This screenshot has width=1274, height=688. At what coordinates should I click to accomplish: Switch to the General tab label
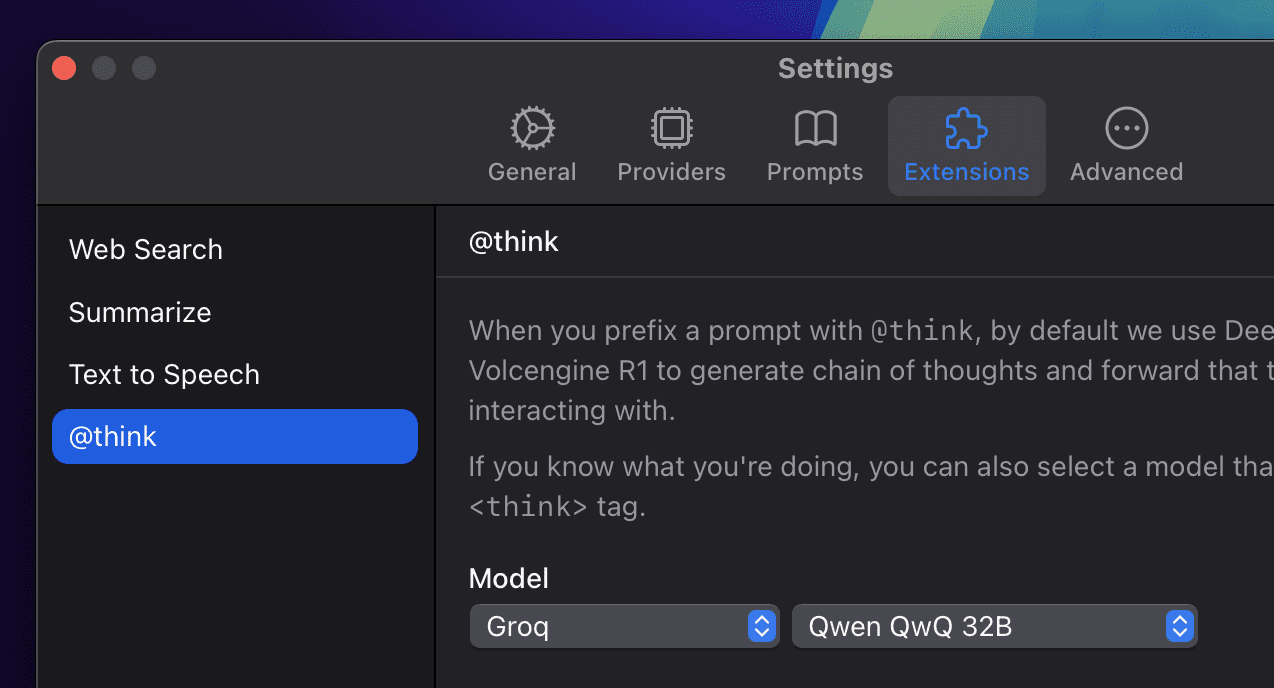532,172
